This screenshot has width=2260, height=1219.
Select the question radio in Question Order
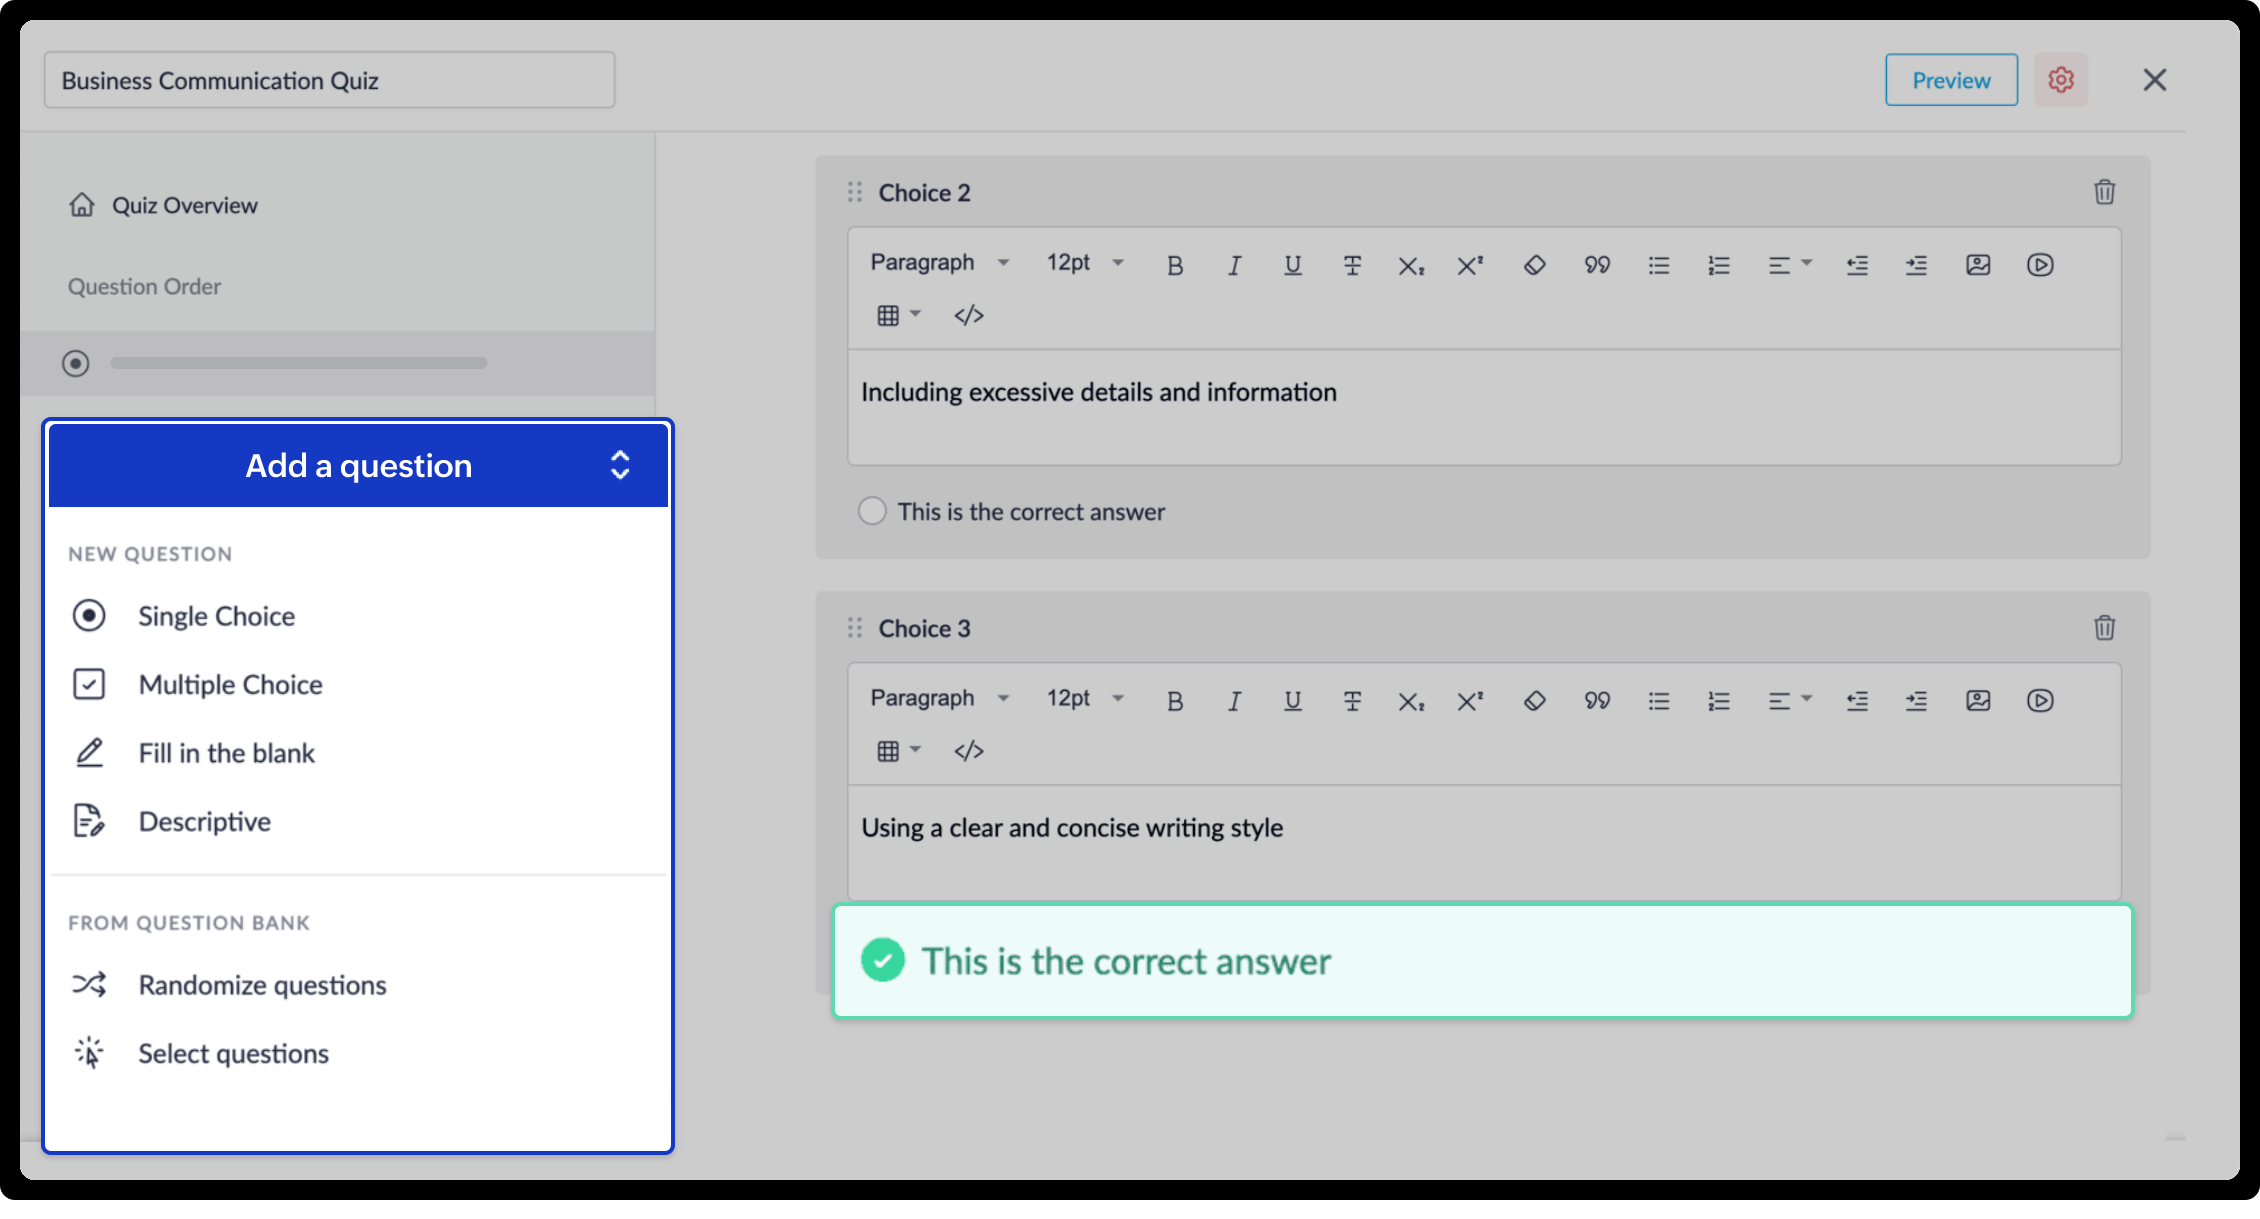point(76,363)
